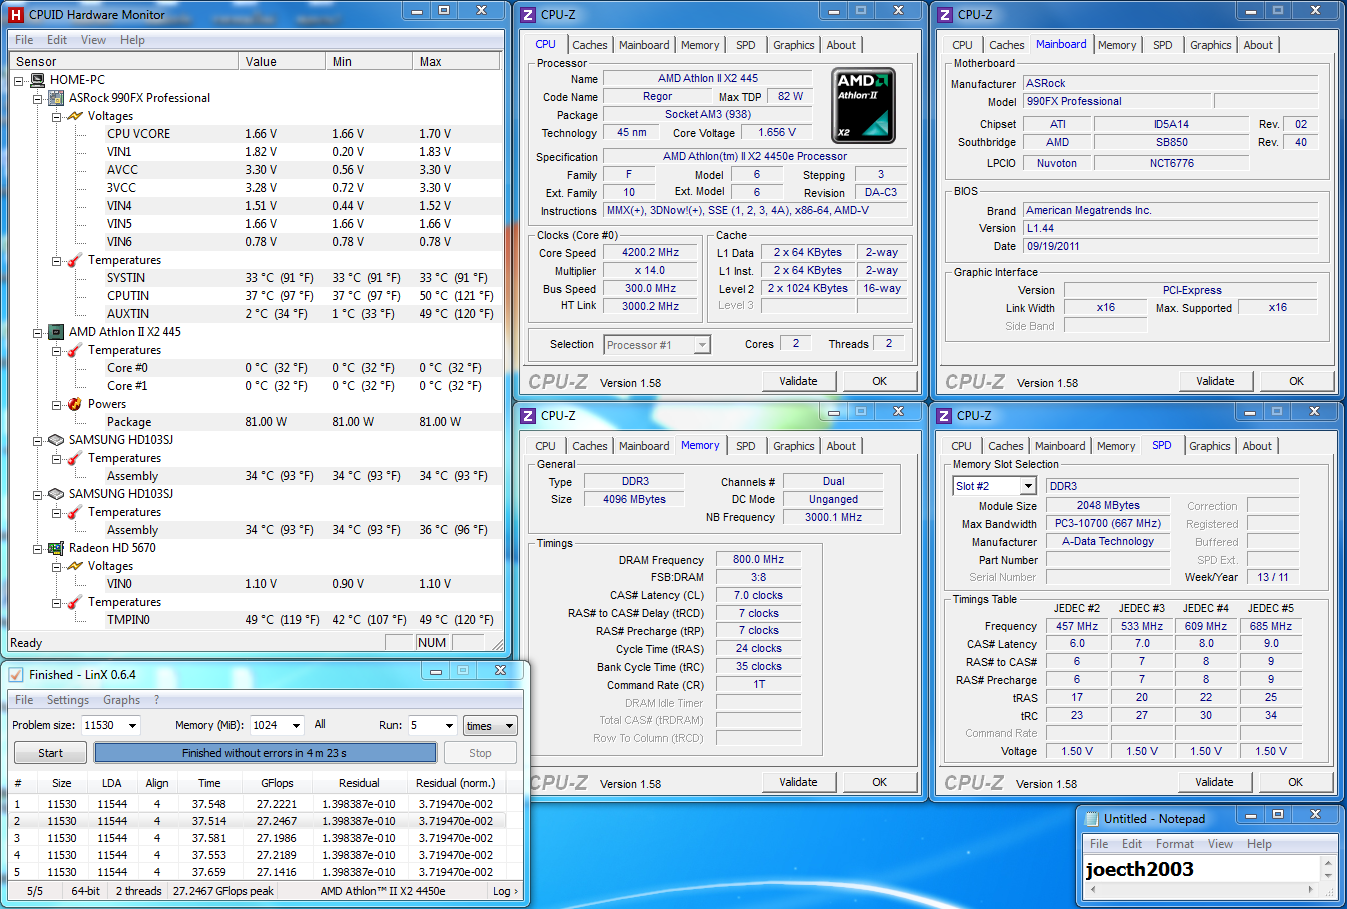Click the LinX title bar checkmark icon
This screenshot has height=909, width=1347.
[x=15, y=675]
